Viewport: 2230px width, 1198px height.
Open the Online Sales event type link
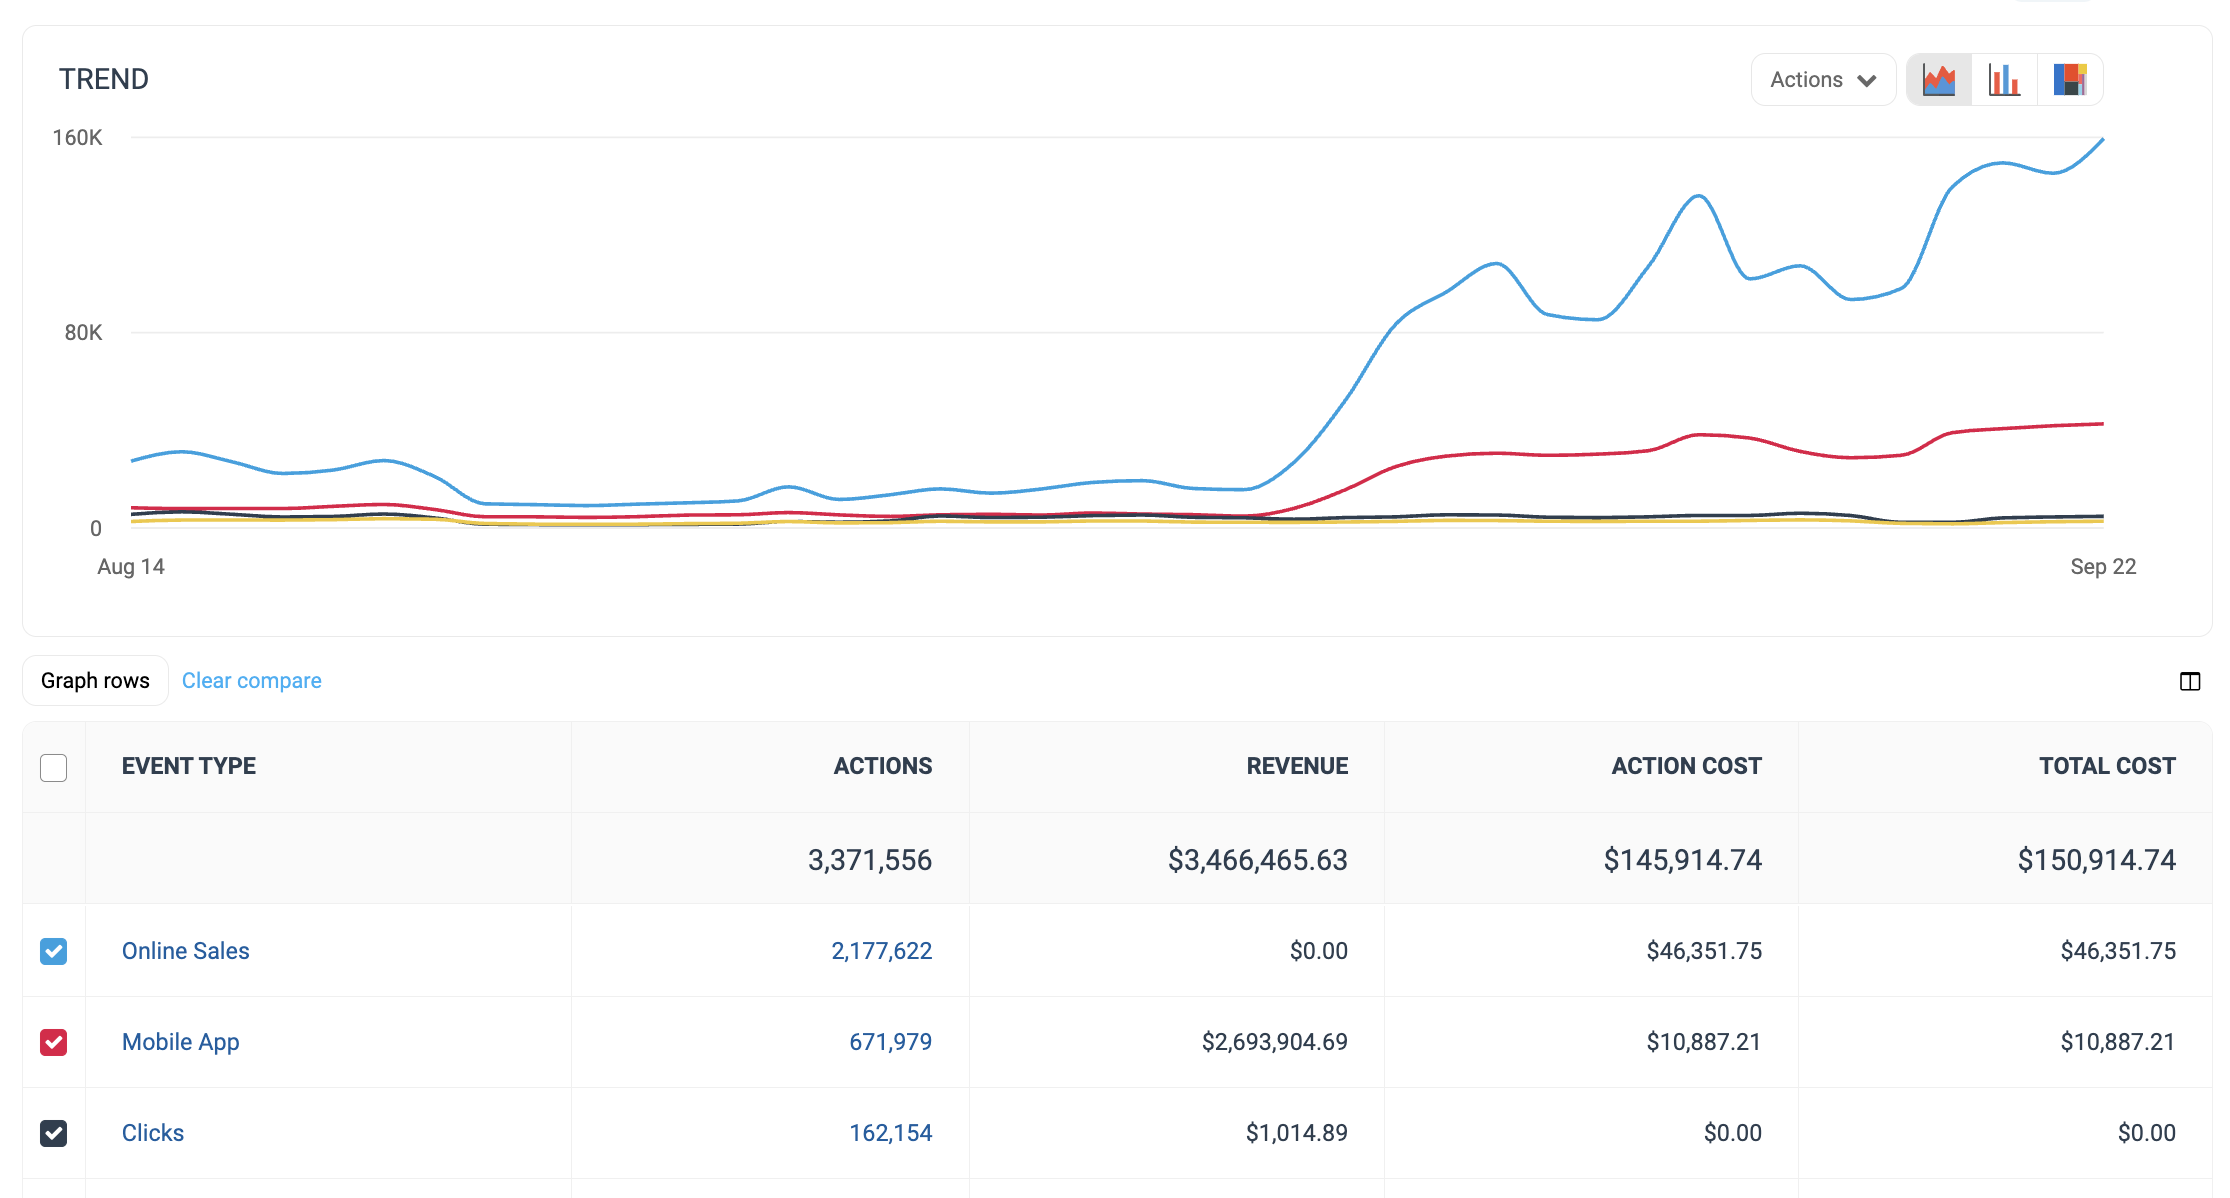186,951
